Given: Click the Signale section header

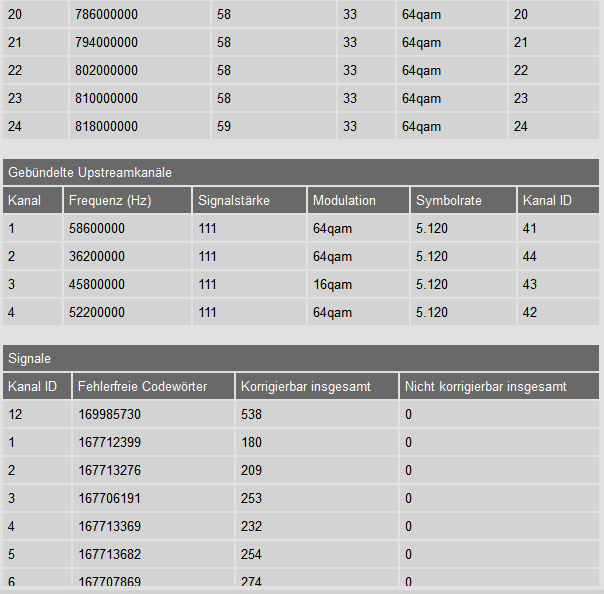Looking at the screenshot, I should click(30, 358).
